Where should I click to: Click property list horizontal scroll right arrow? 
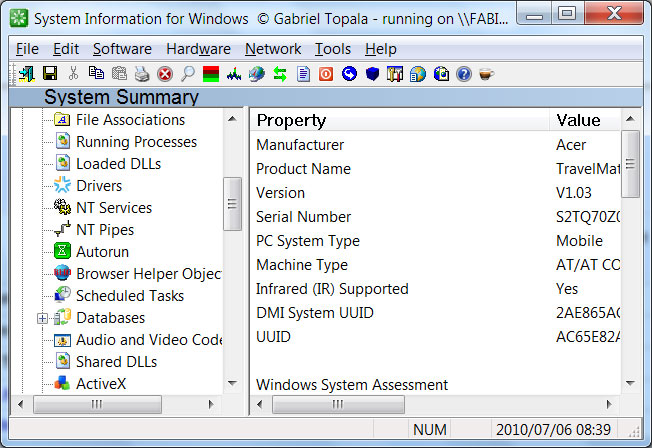[609, 404]
